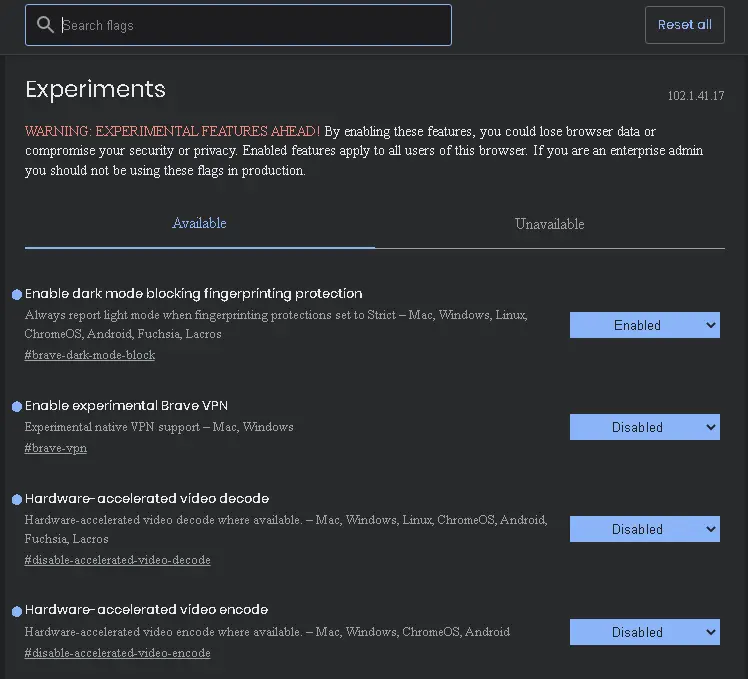Image resolution: width=748 pixels, height=679 pixels.
Task: Click 'Hardware-accelerated video decode where available' description
Action: point(285,529)
